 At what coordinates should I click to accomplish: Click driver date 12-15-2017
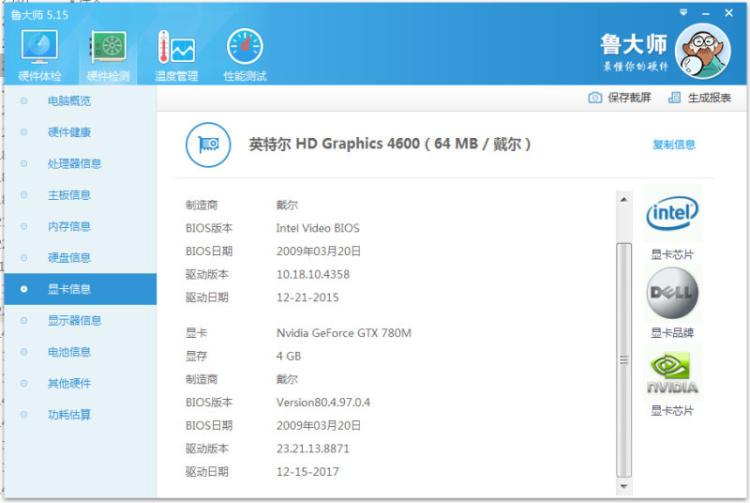[308, 472]
